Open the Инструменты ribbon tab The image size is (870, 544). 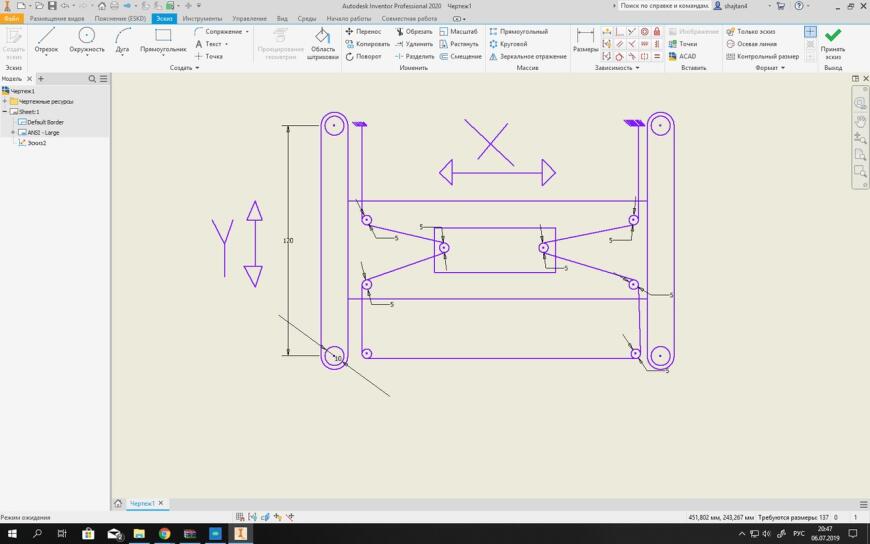click(202, 18)
